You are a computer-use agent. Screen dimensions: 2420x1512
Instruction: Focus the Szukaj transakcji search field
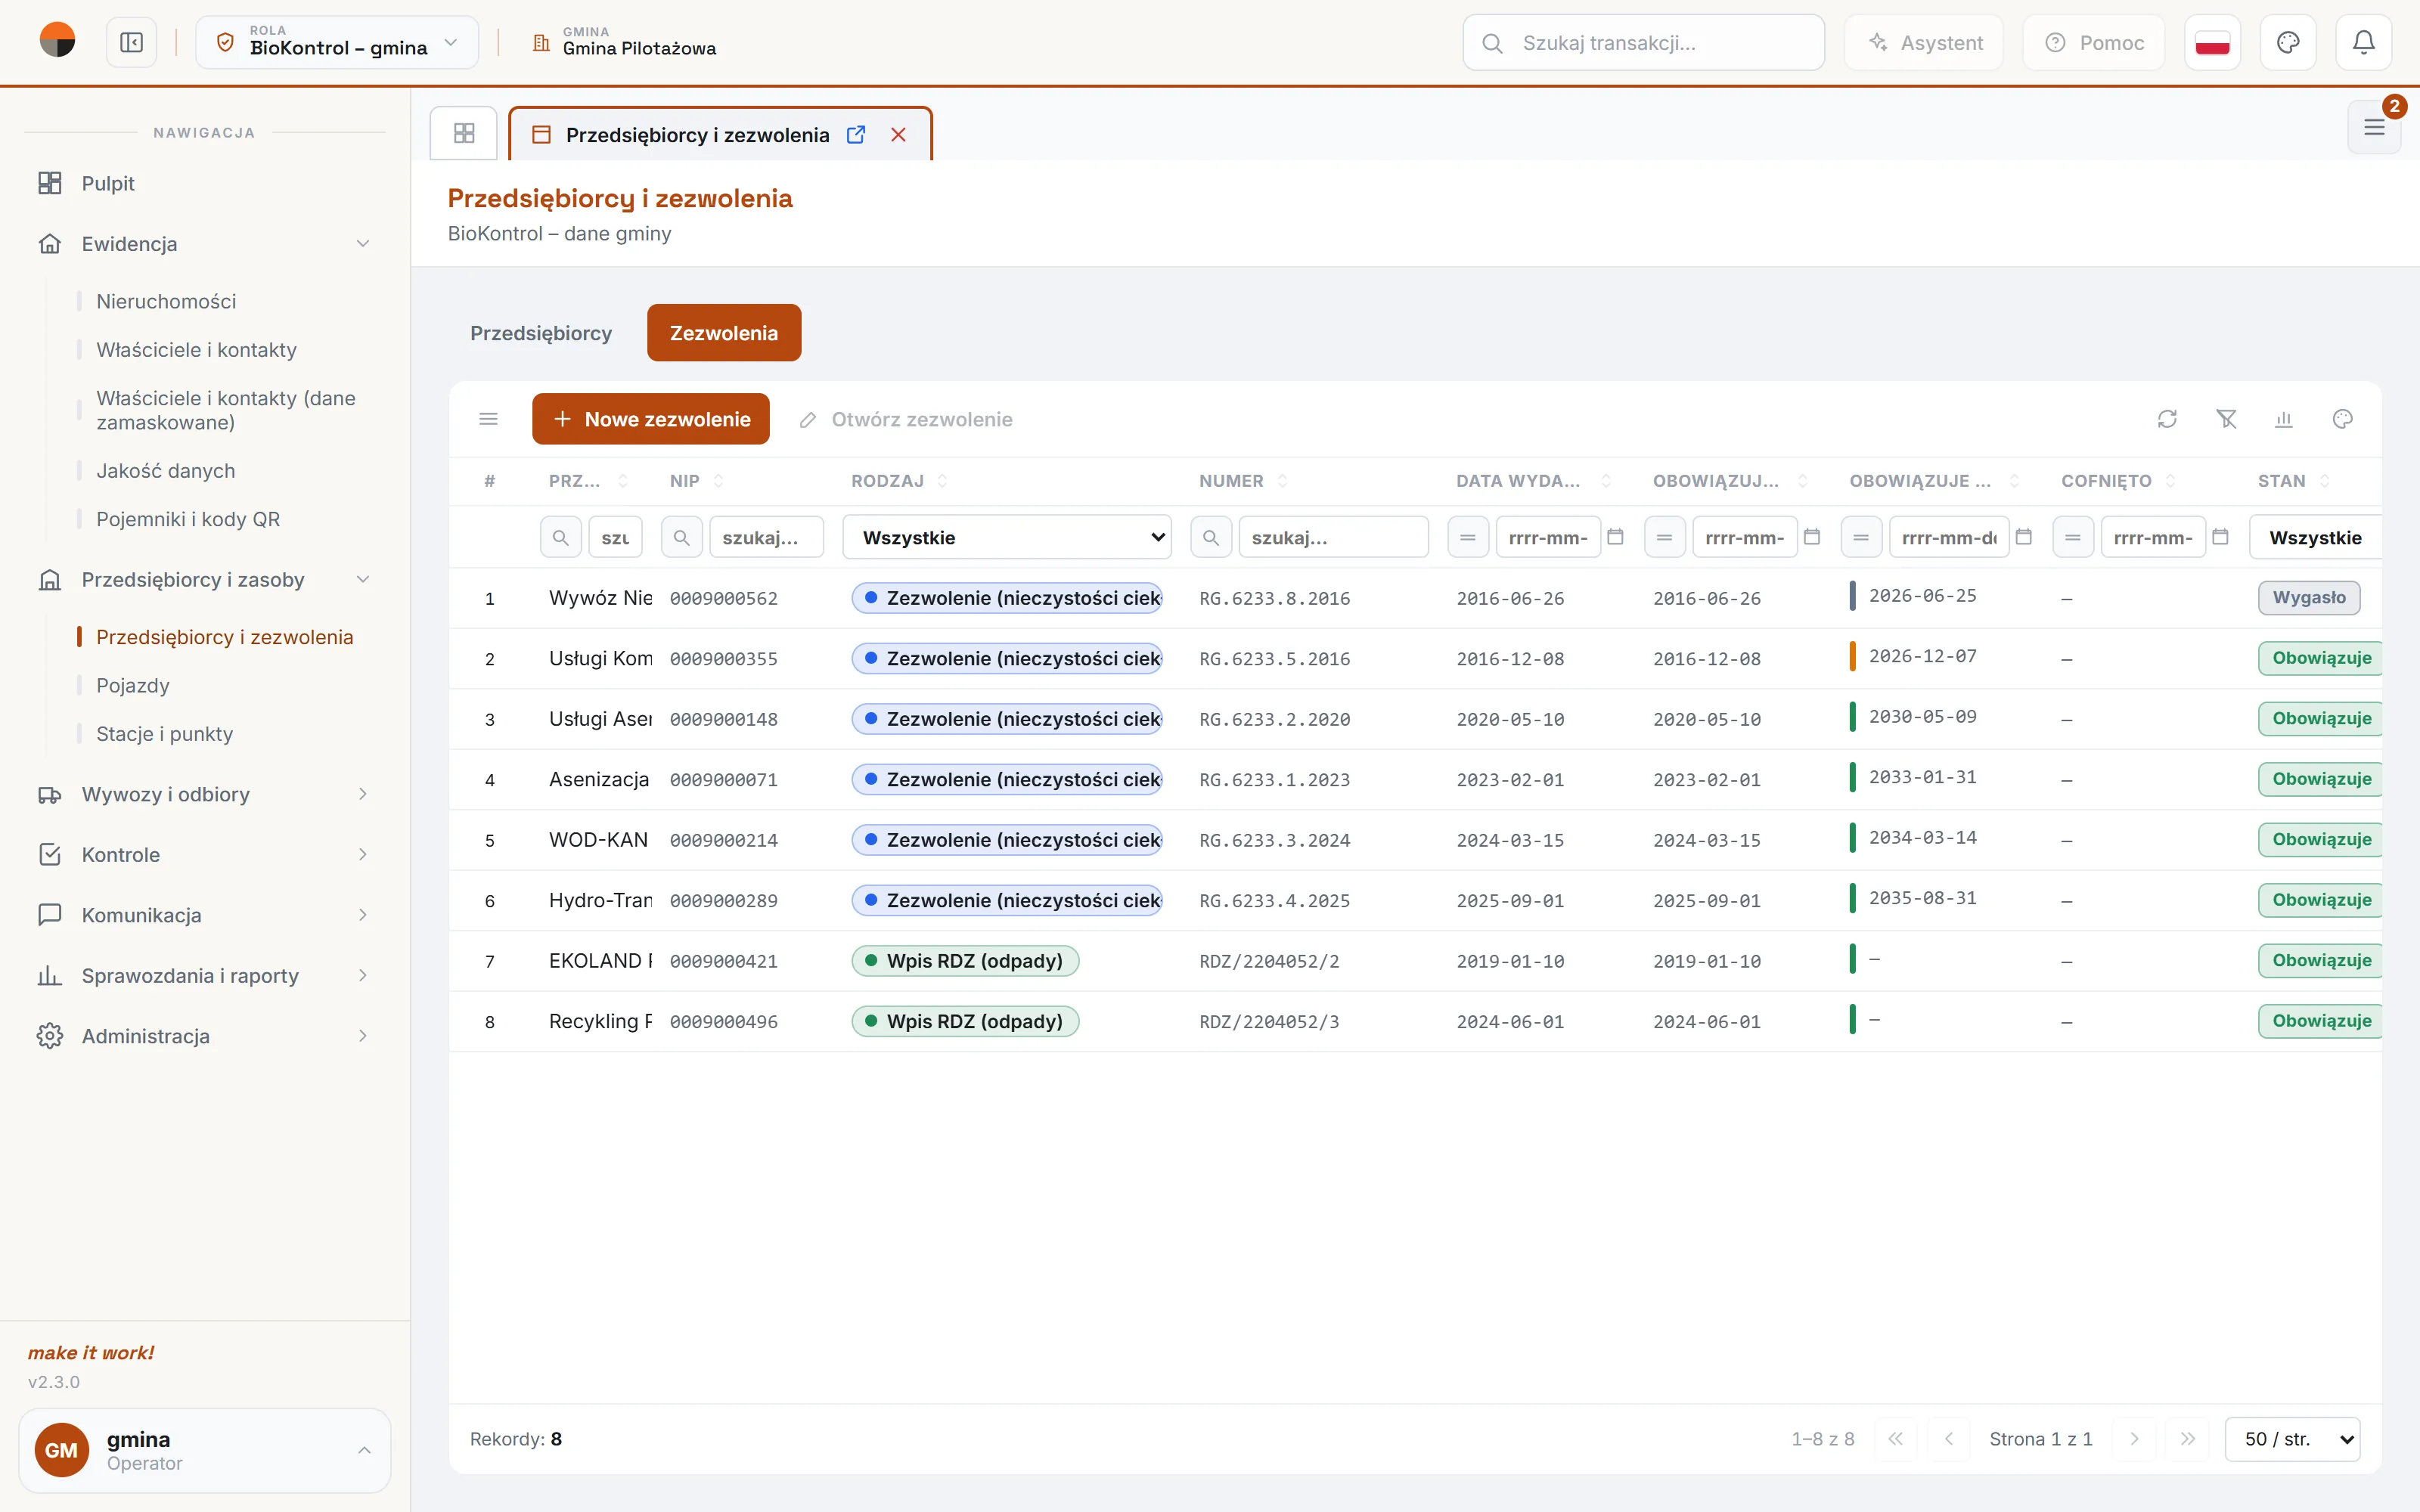point(1644,43)
